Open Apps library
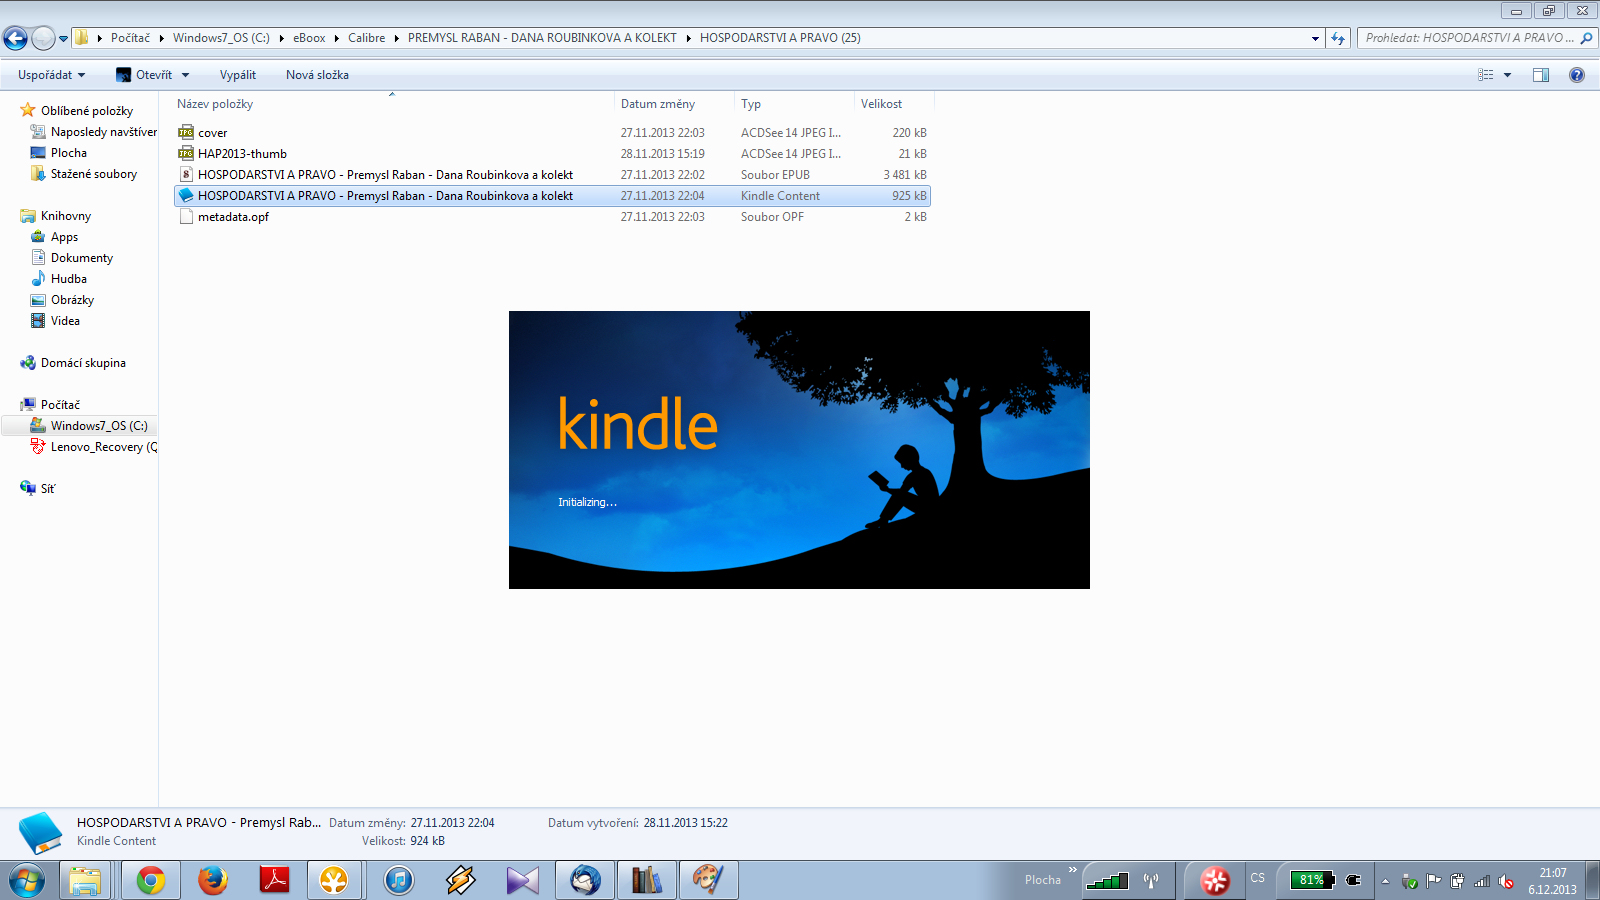 tap(64, 237)
